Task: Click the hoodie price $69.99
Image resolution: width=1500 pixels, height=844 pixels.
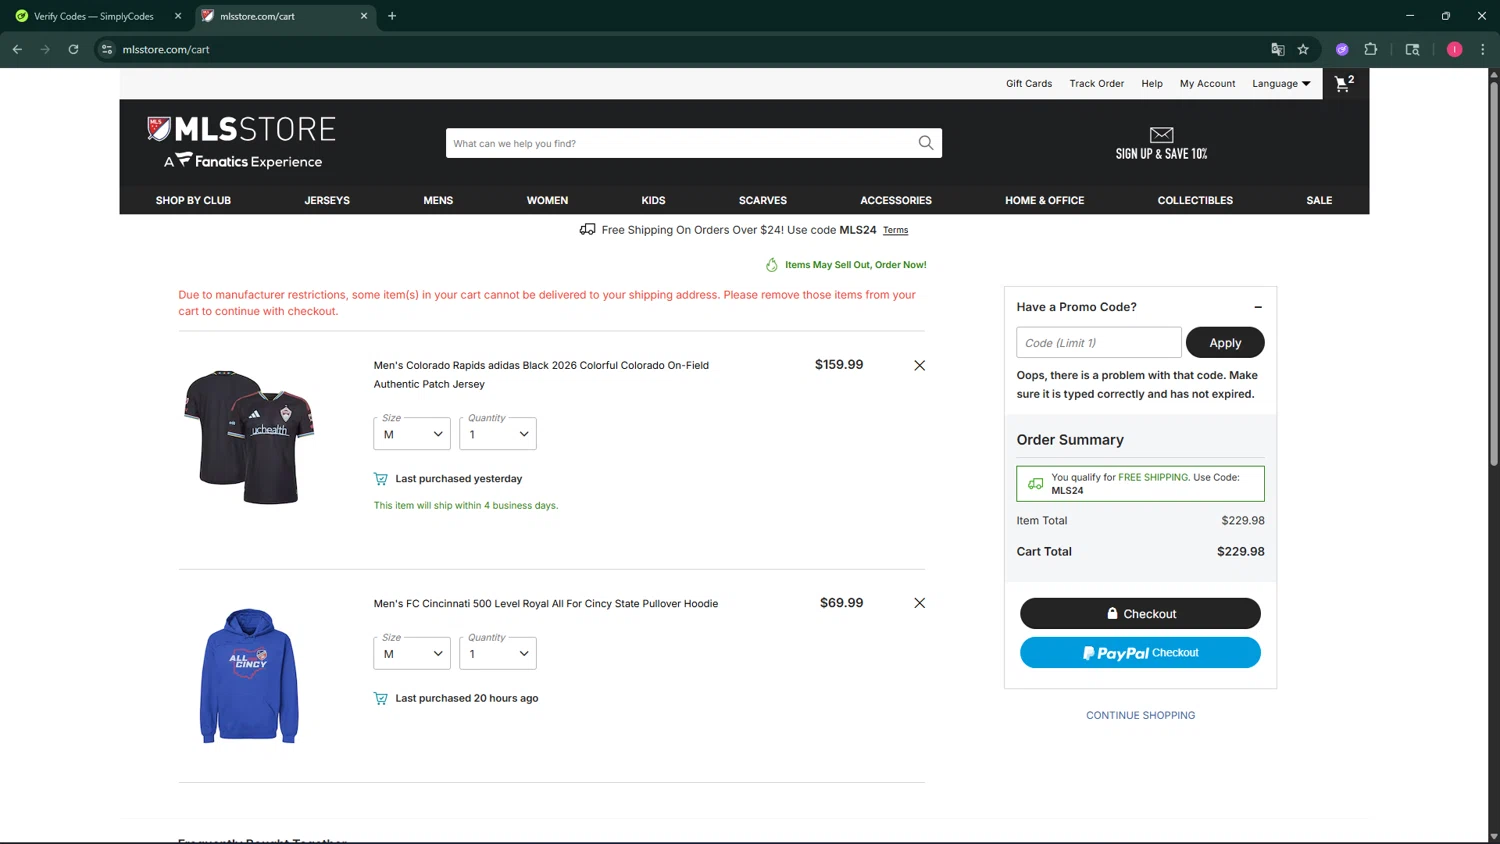Action: [841, 603]
